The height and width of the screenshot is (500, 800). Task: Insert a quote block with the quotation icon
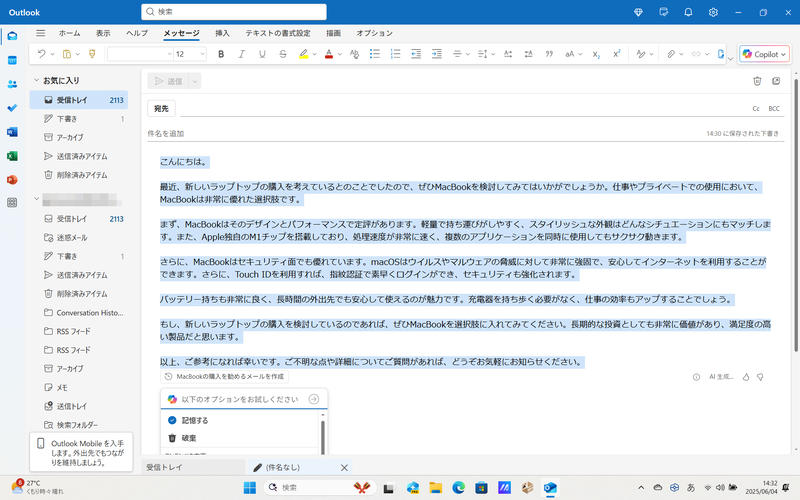point(549,54)
